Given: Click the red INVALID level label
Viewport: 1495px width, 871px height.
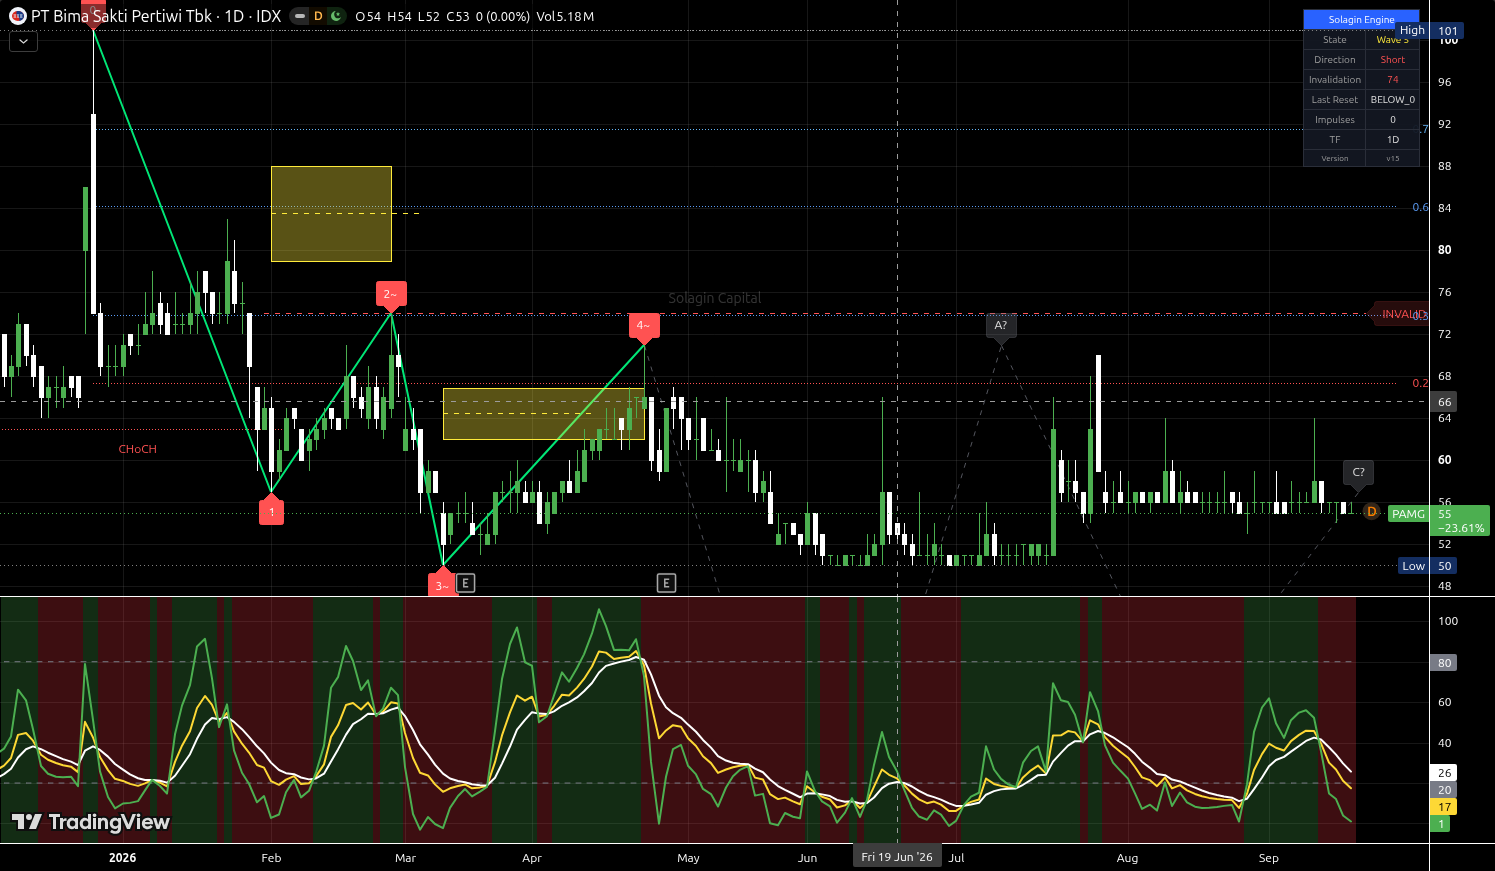Looking at the screenshot, I should pos(1403,314).
